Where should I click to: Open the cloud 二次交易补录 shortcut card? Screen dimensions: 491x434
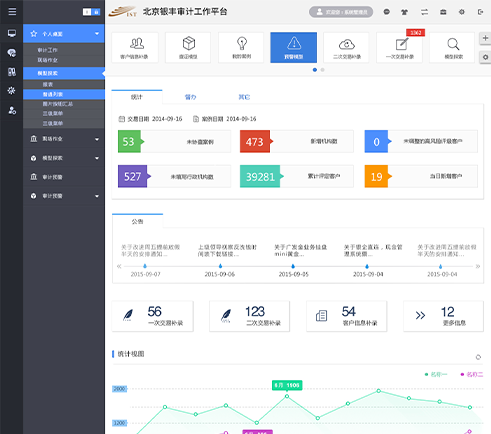click(x=346, y=47)
